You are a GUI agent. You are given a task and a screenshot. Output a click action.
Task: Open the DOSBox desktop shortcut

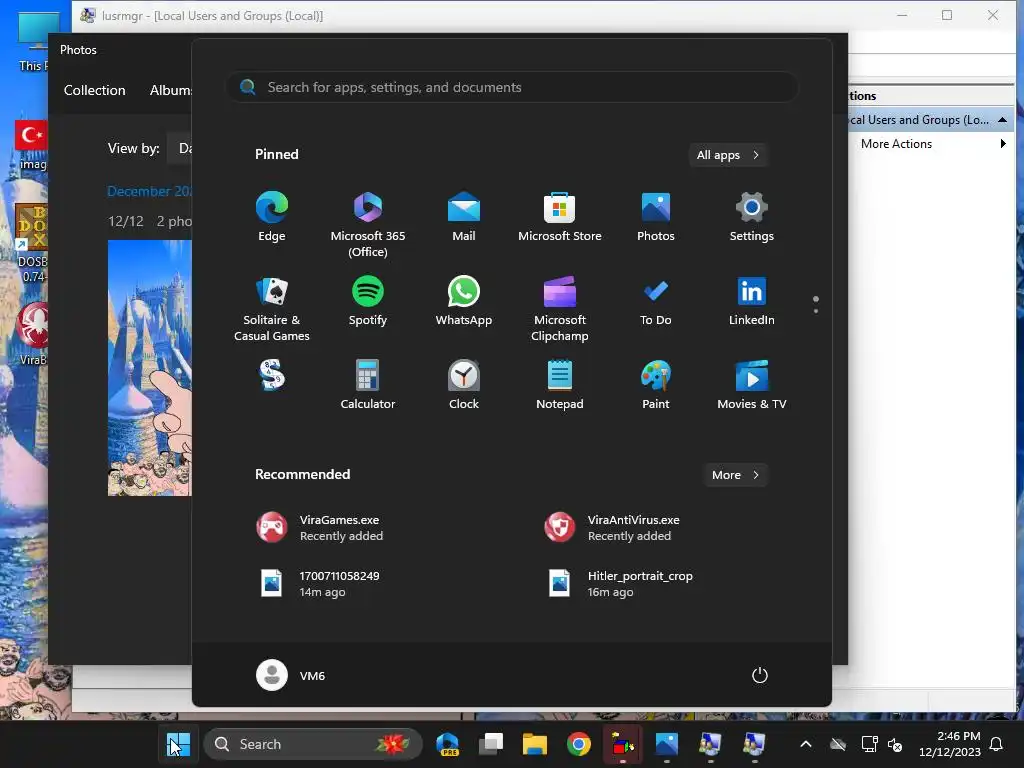click(31, 243)
